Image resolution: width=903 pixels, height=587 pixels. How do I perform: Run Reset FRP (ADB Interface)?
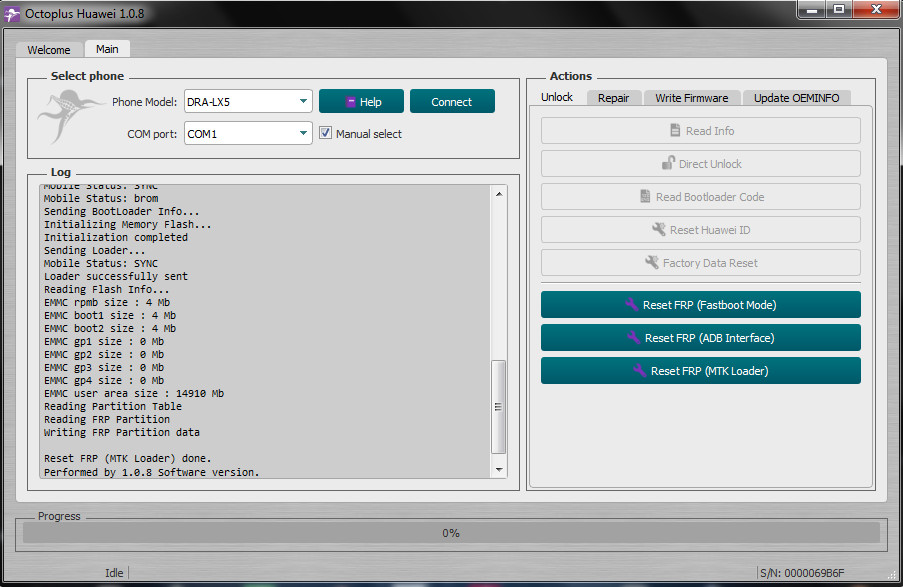(x=701, y=338)
